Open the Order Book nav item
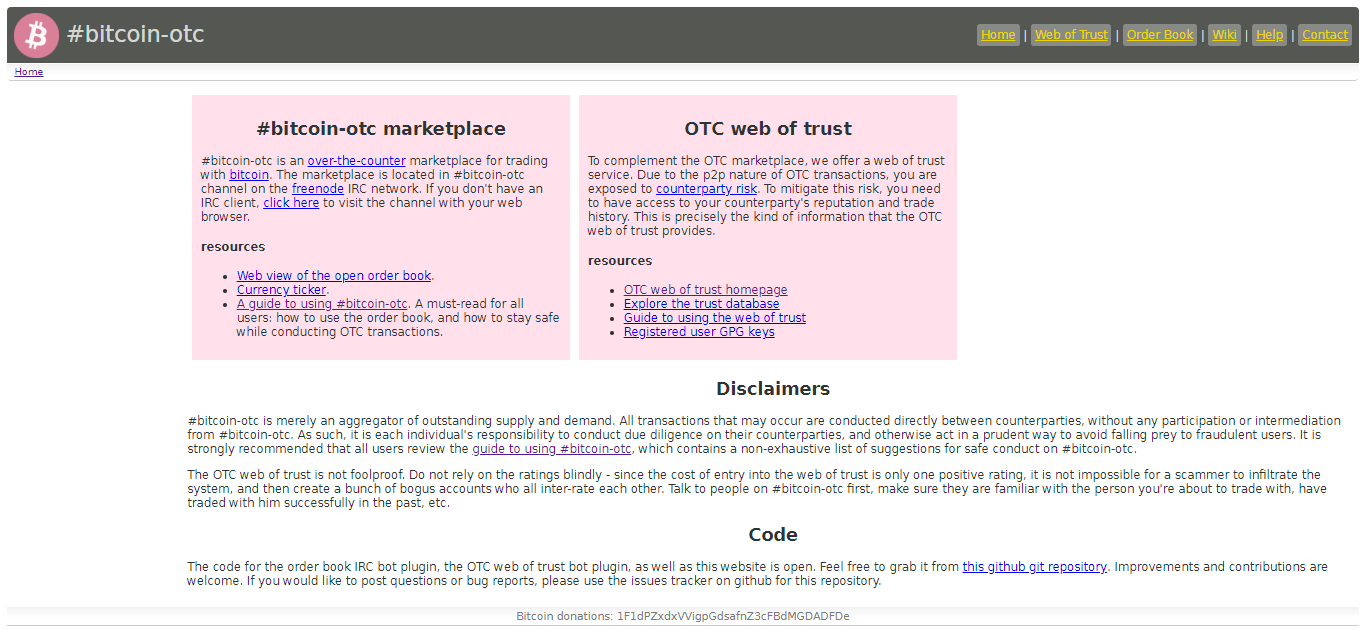 1160,35
